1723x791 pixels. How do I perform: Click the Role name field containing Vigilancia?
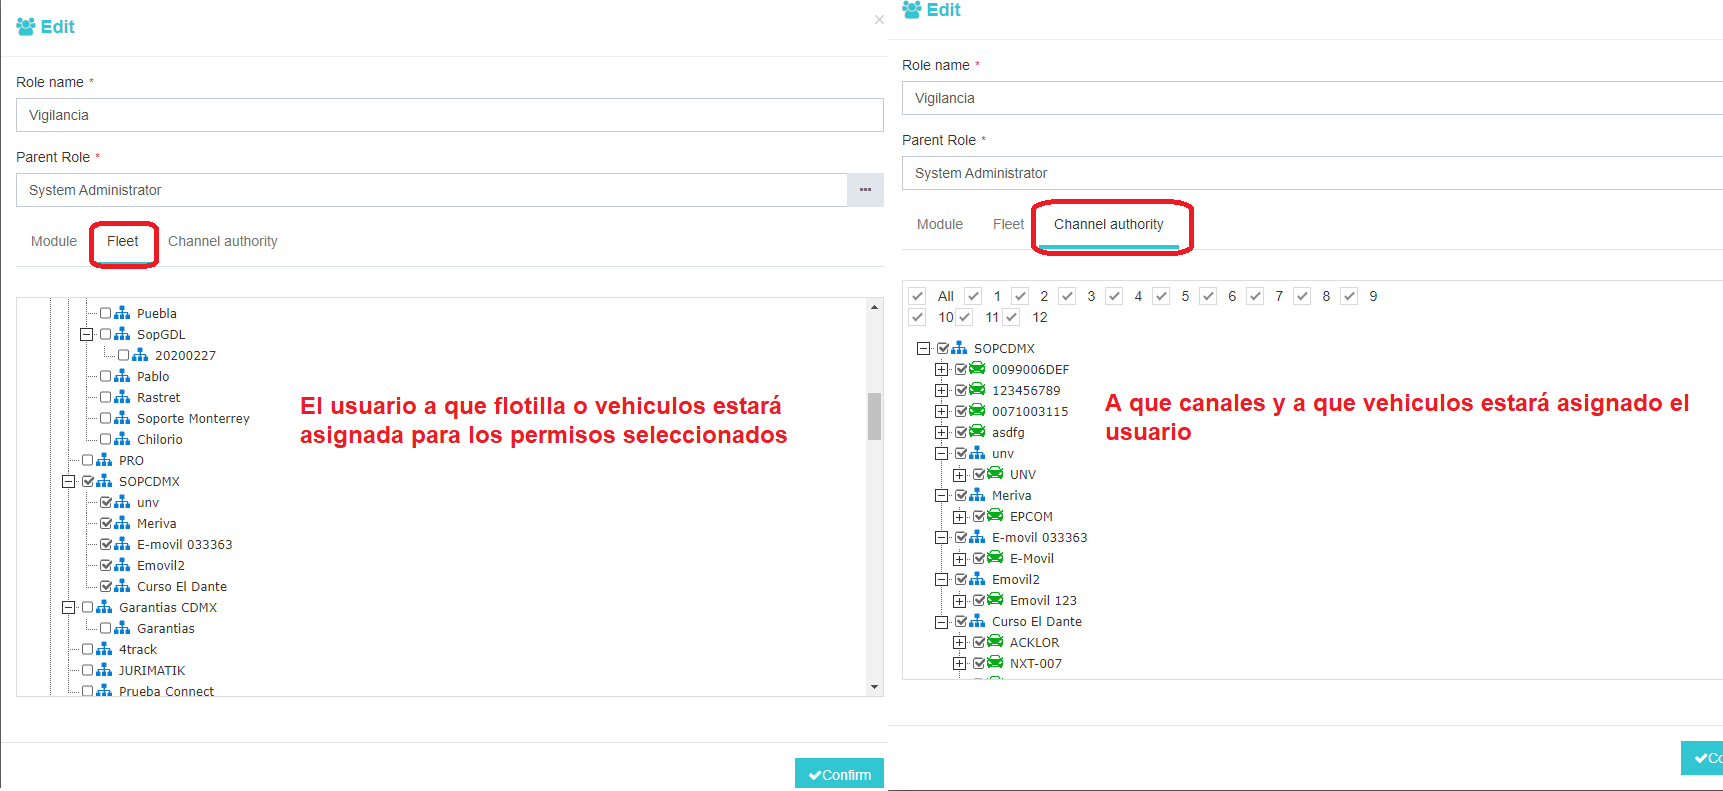pos(449,115)
